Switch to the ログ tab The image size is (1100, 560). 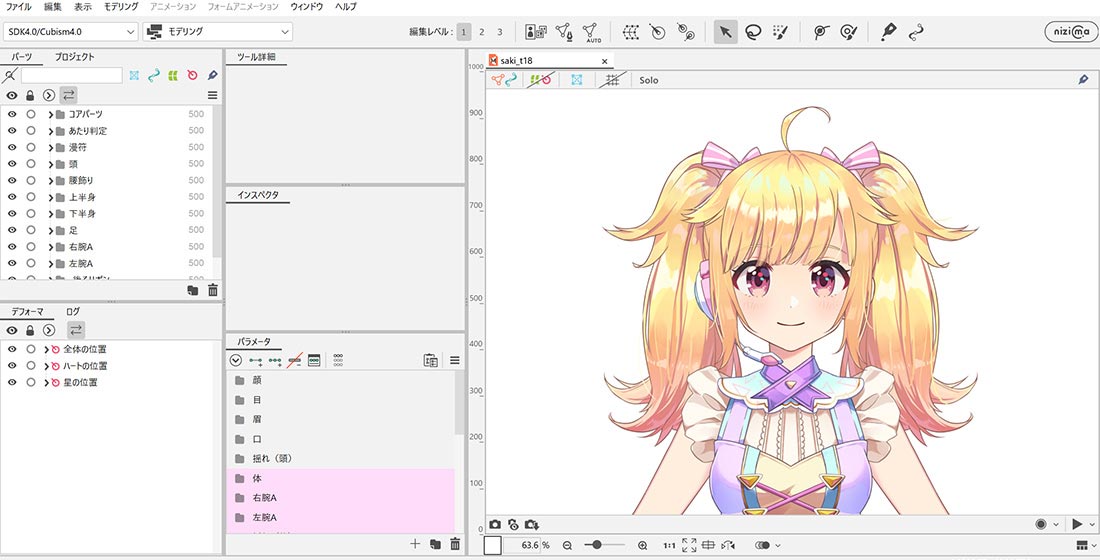pyautogui.click(x=73, y=311)
